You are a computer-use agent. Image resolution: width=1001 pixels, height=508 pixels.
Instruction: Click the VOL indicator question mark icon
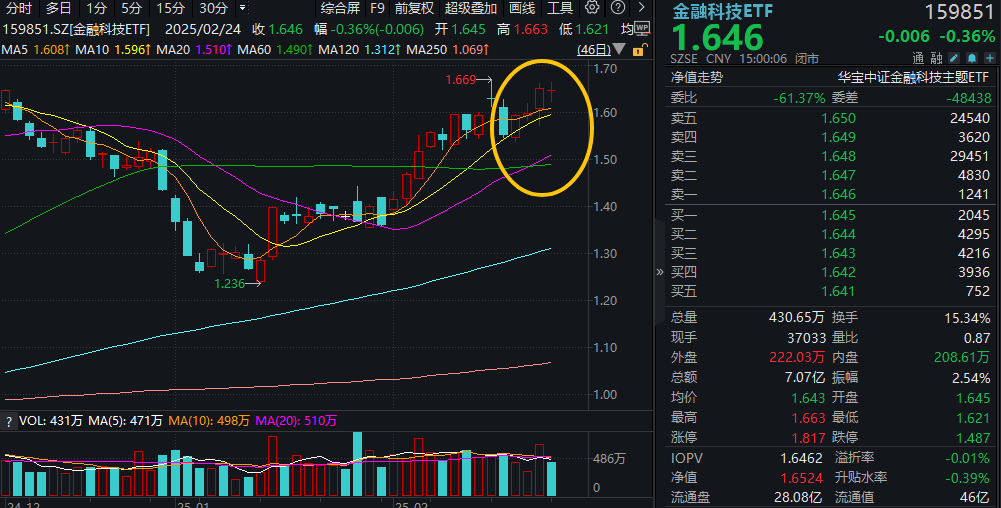point(8,421)
